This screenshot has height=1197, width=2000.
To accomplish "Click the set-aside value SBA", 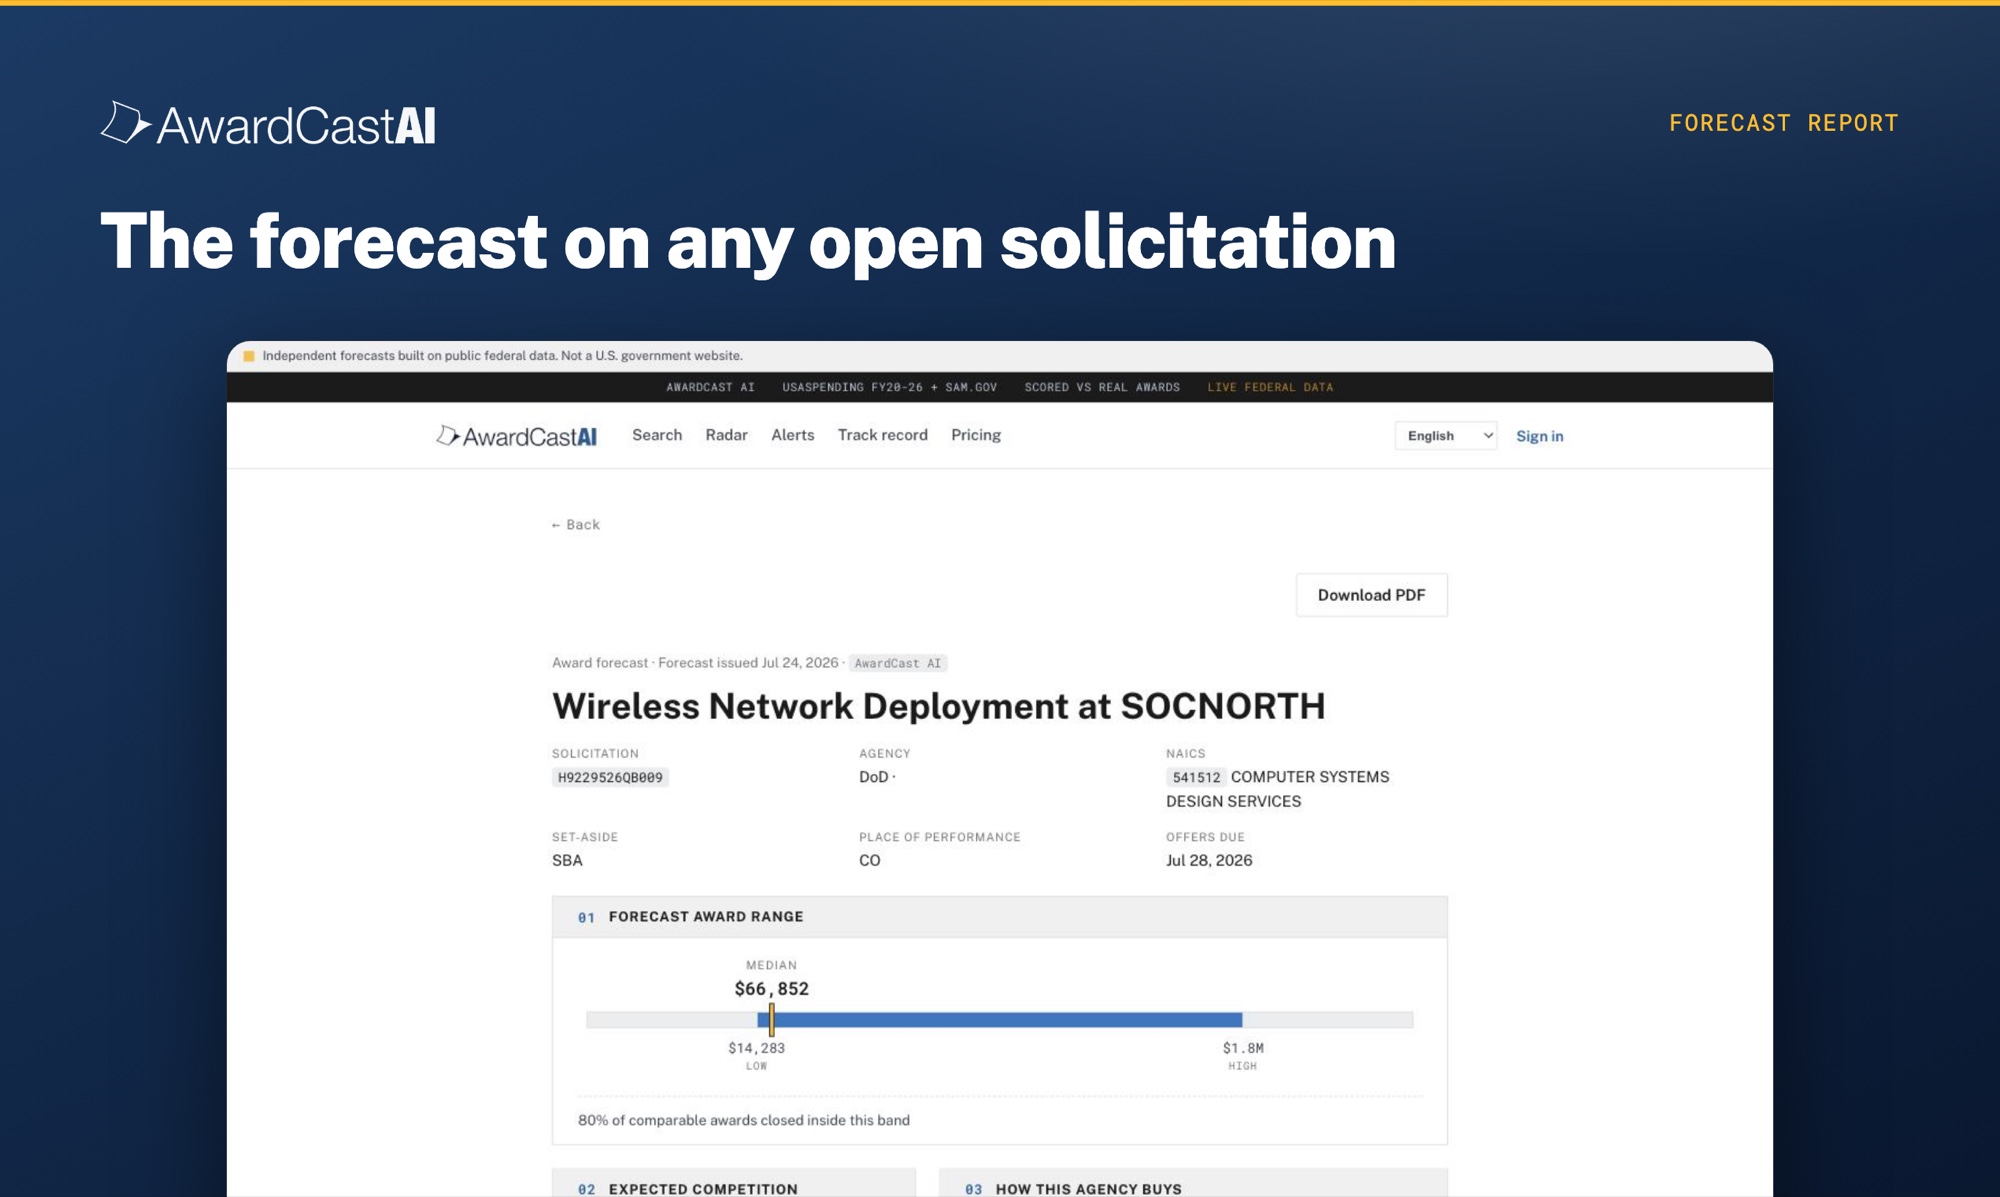I will point(567,860).
